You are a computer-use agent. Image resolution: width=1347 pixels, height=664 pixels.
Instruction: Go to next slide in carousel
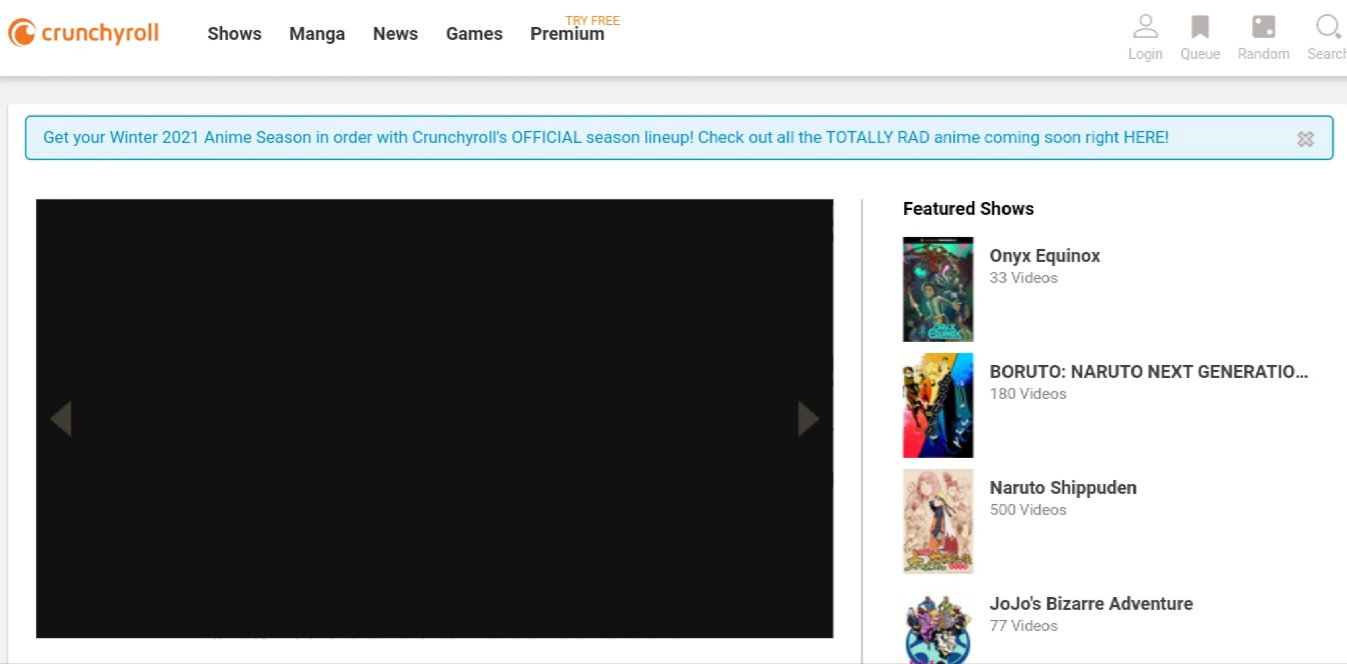(x=808, y=418)
